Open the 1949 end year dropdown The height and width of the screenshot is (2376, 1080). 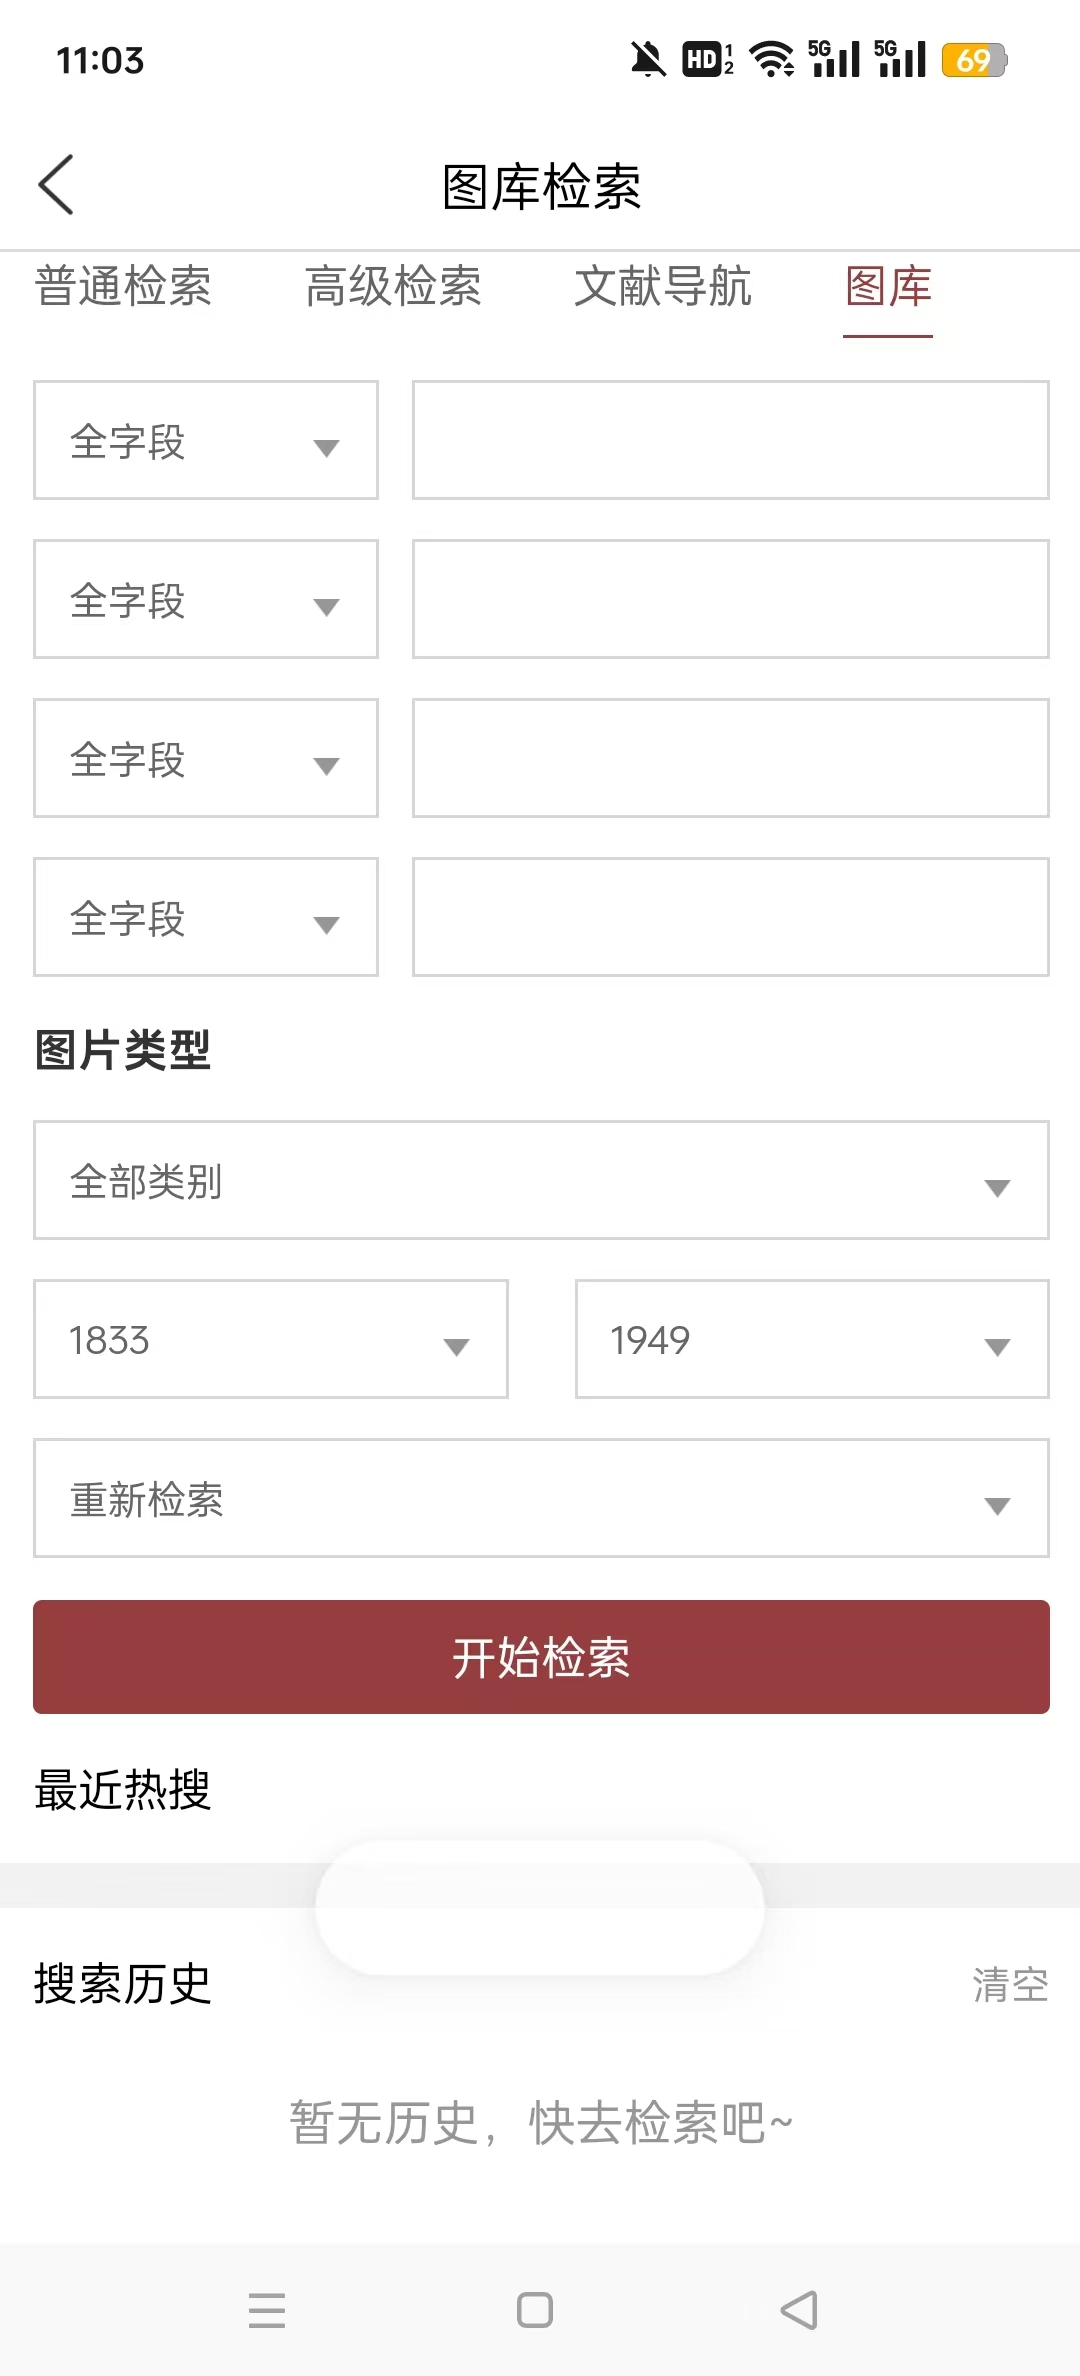point(812,1339)
